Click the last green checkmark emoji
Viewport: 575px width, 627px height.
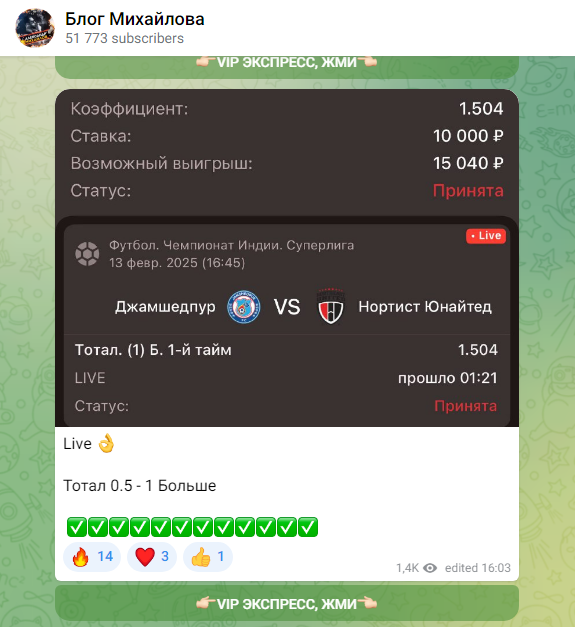coord(308,527)
